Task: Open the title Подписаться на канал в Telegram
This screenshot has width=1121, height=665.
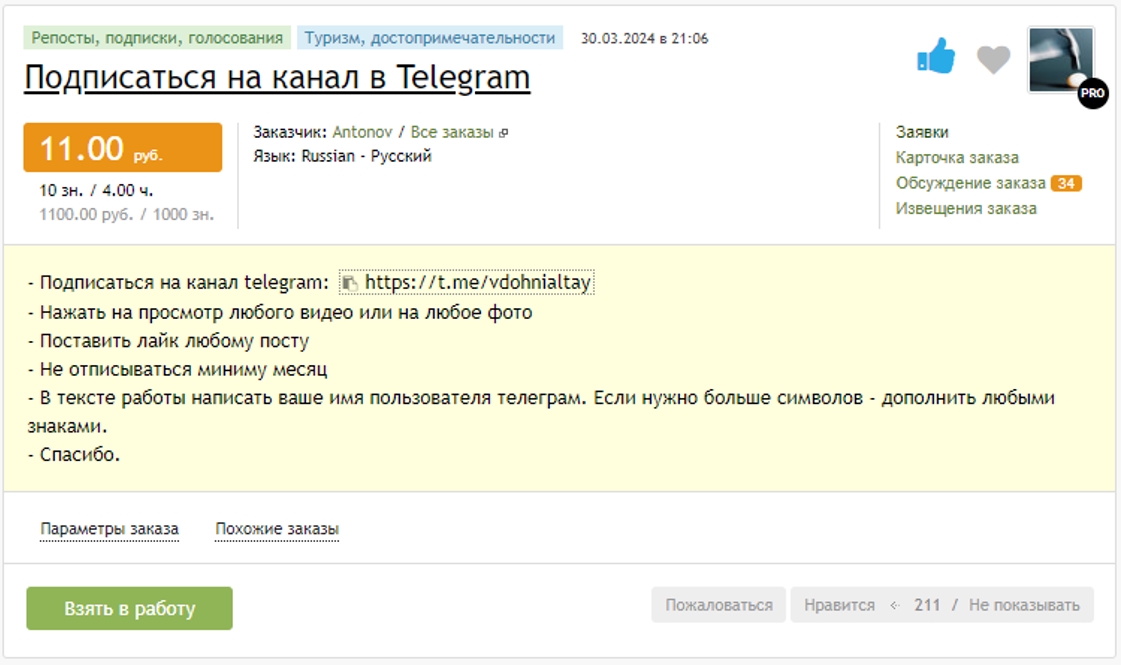Action: (277, 77)
